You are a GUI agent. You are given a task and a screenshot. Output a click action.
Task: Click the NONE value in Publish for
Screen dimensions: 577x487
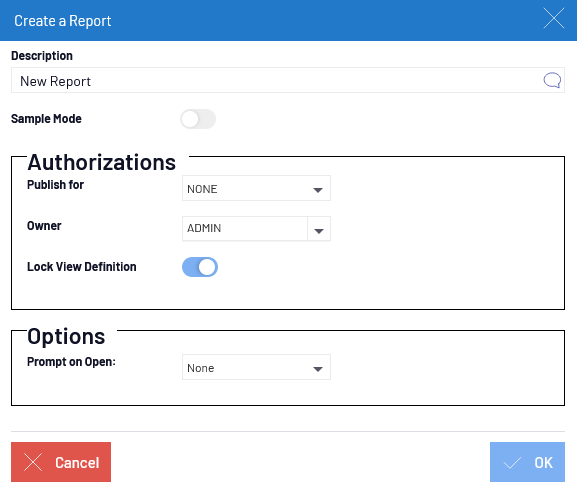coord(202,189)
